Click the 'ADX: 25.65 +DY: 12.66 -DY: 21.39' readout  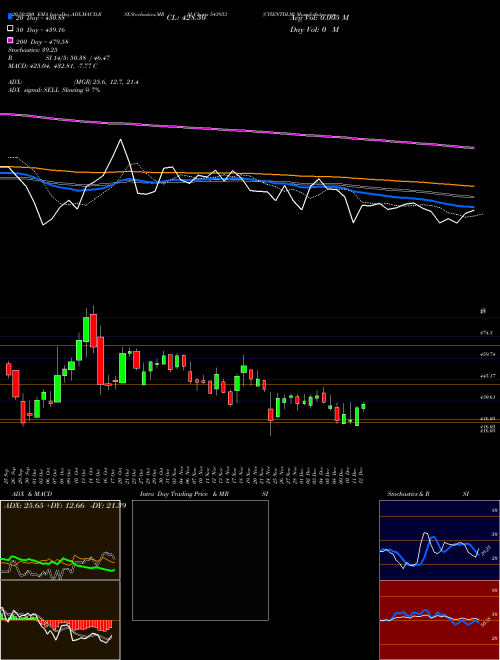(x=64, y=506)
